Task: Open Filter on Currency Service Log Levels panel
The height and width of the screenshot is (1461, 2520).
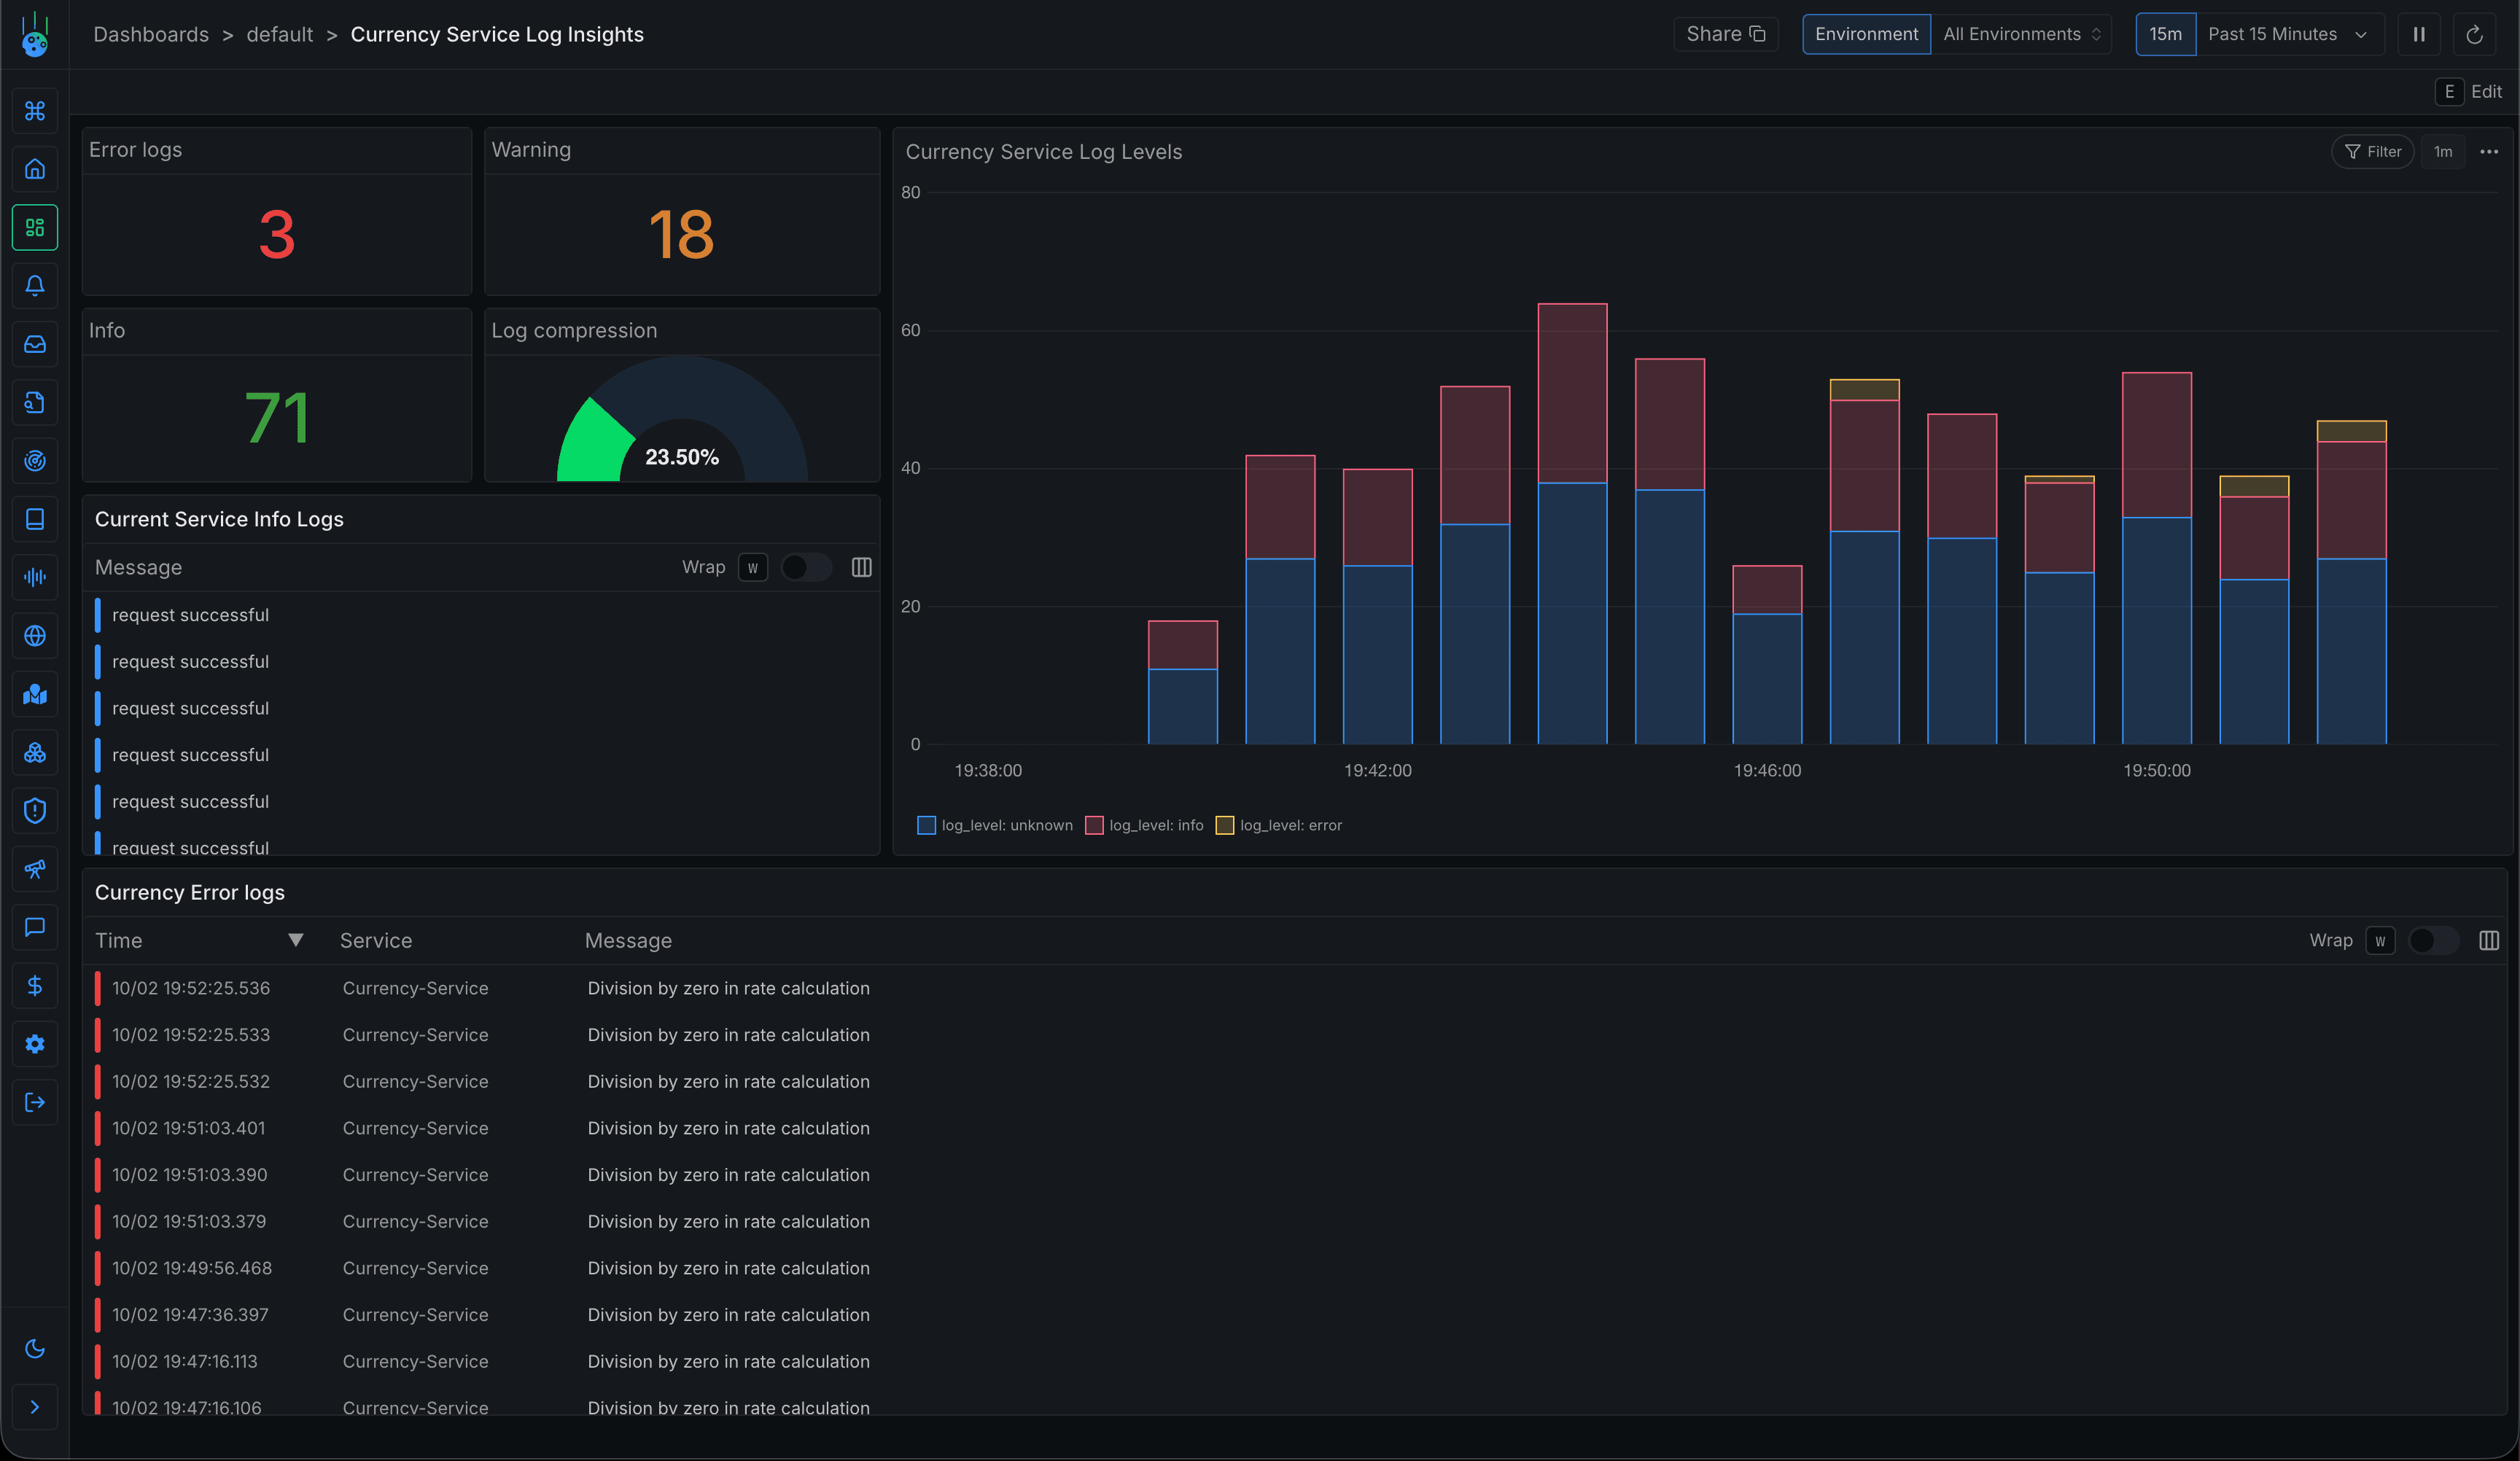Action: pyautogui.click(x=2374, y=151)
